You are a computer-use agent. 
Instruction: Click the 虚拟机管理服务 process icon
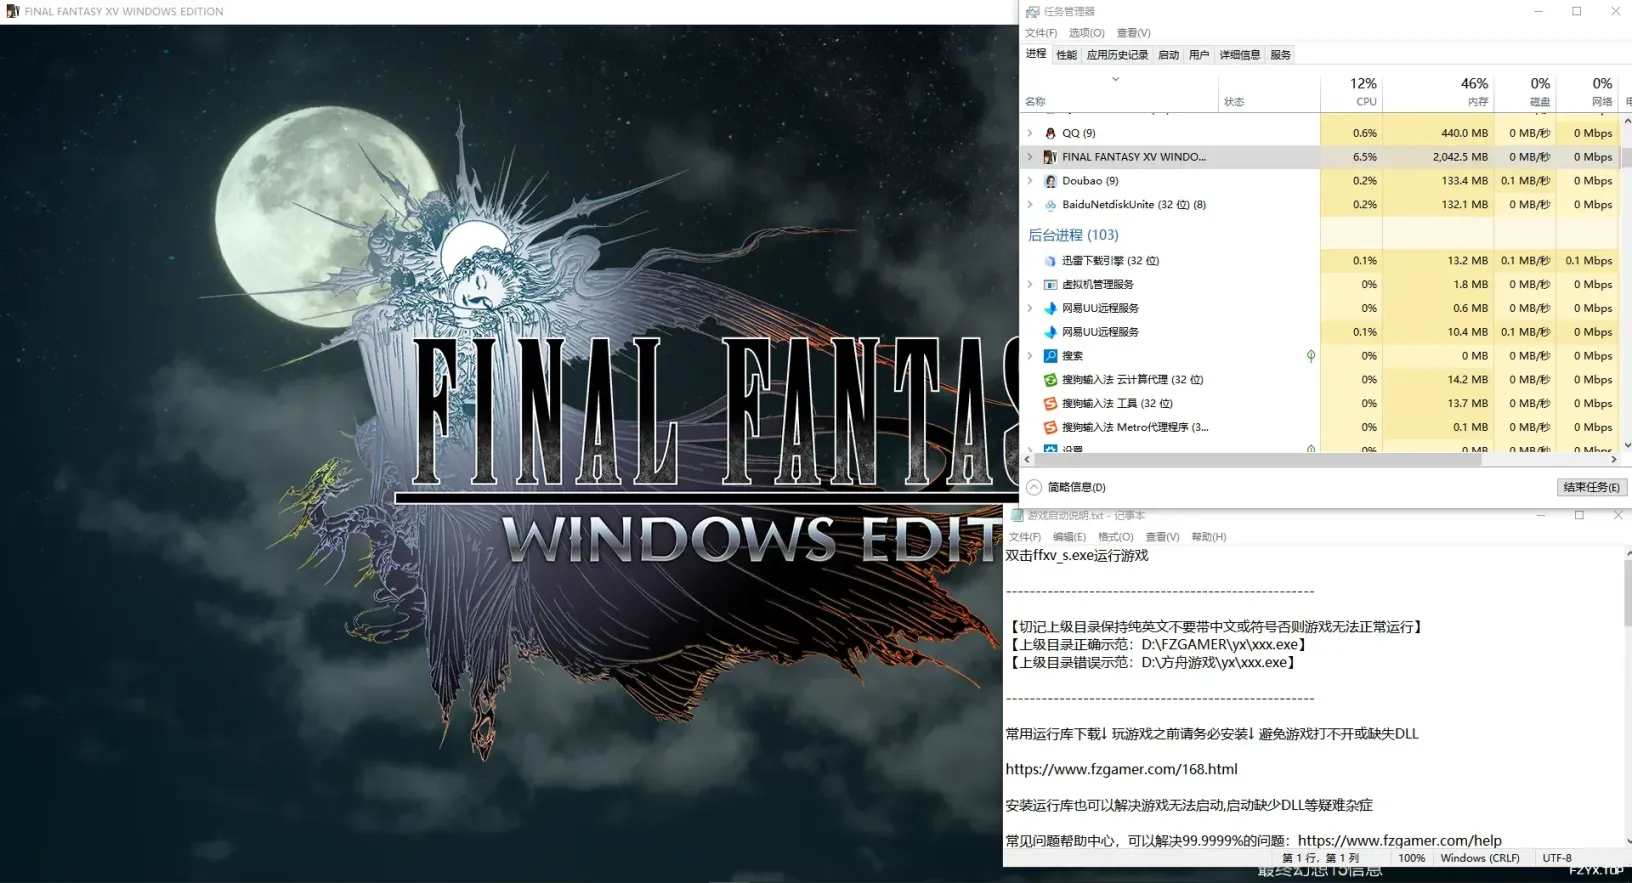click(1050, 285)
